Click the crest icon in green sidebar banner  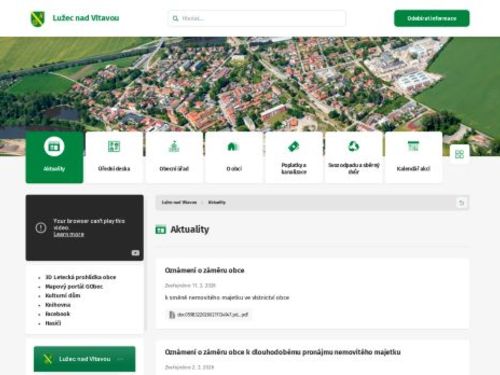point(48,359)
